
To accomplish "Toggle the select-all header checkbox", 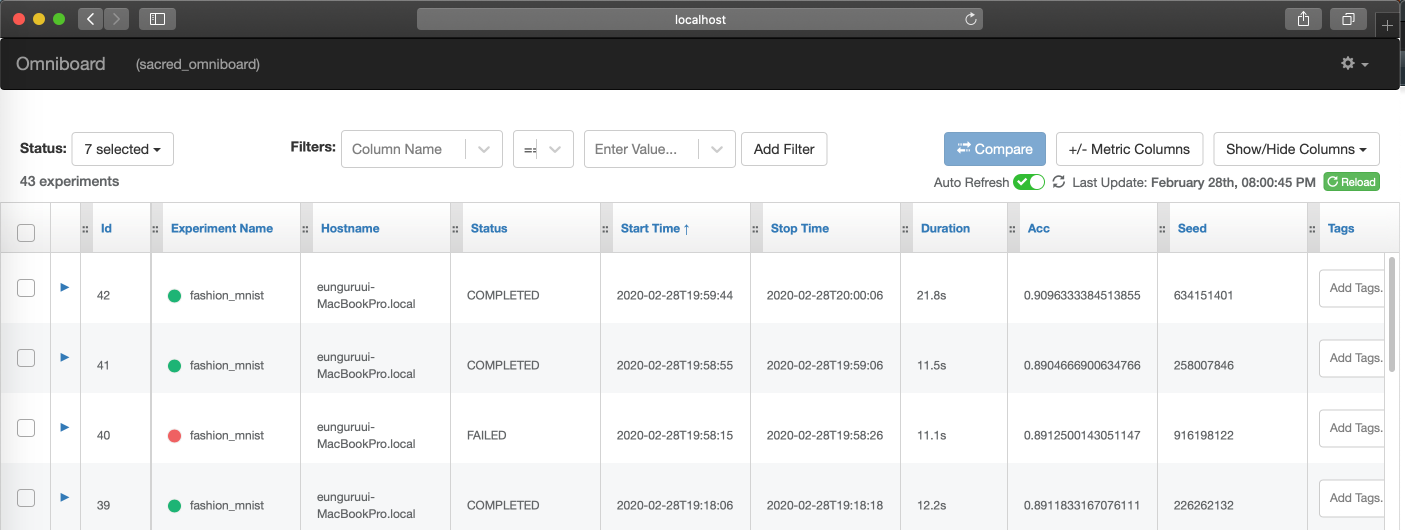I will (x=26, y=233).
